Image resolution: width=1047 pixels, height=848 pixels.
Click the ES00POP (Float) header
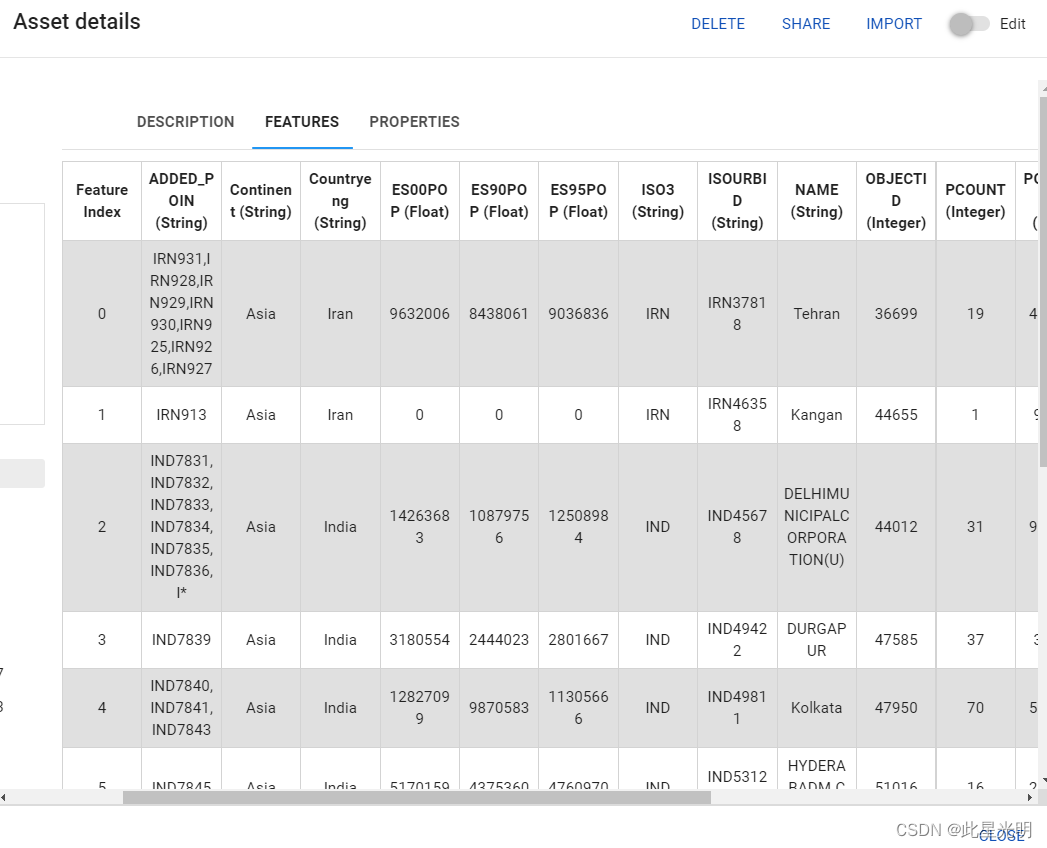pos(419,200)
